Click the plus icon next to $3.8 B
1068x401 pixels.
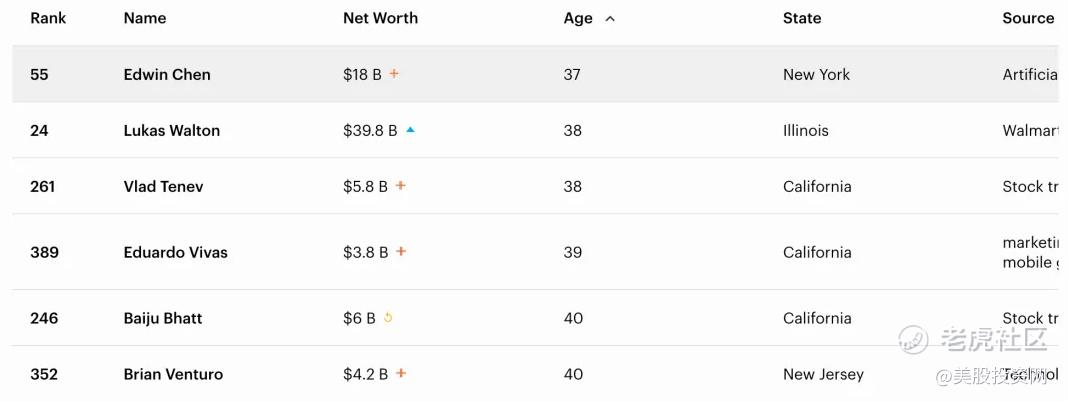pyautogui.click(x=401, y=252)
